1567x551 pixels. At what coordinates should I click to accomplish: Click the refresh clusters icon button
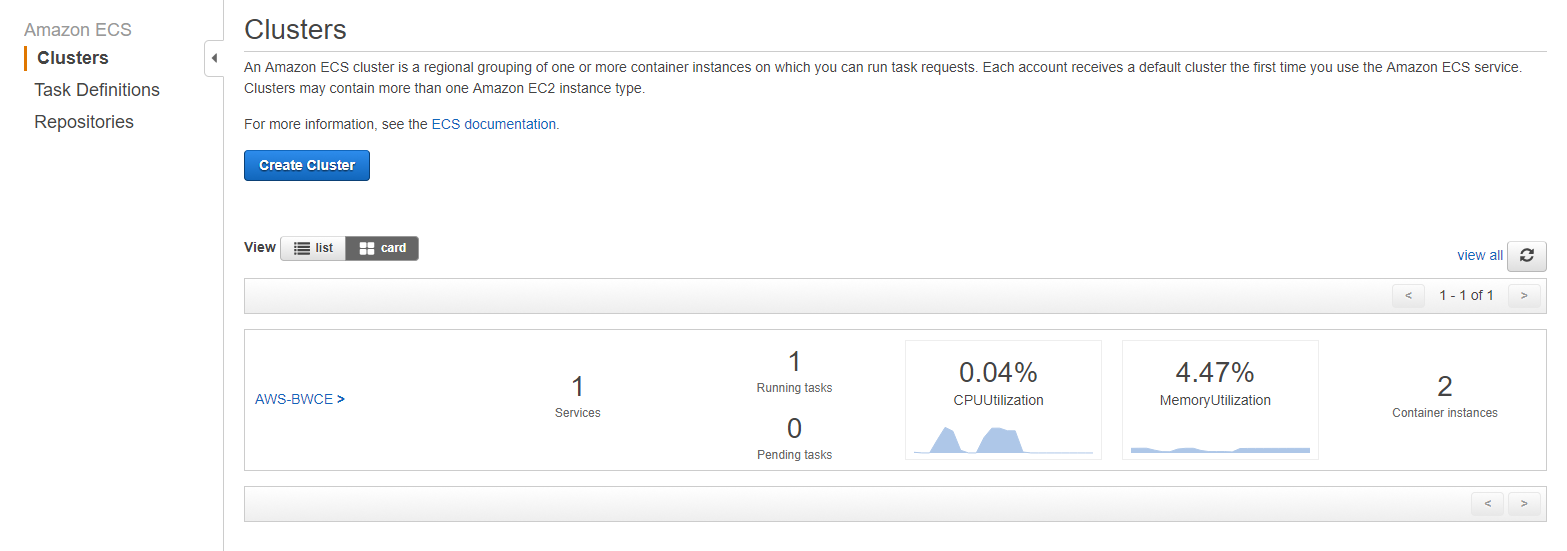1526,255
